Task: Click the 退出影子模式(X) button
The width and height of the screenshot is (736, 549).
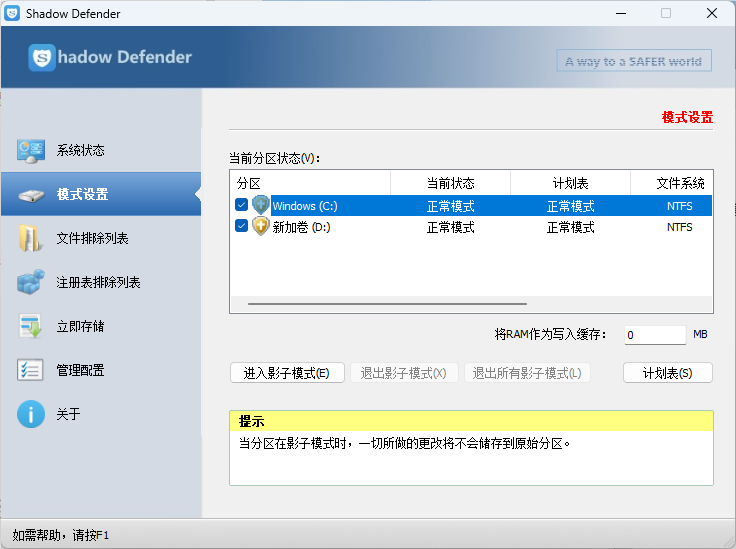Action: click(x=404, y=373)
